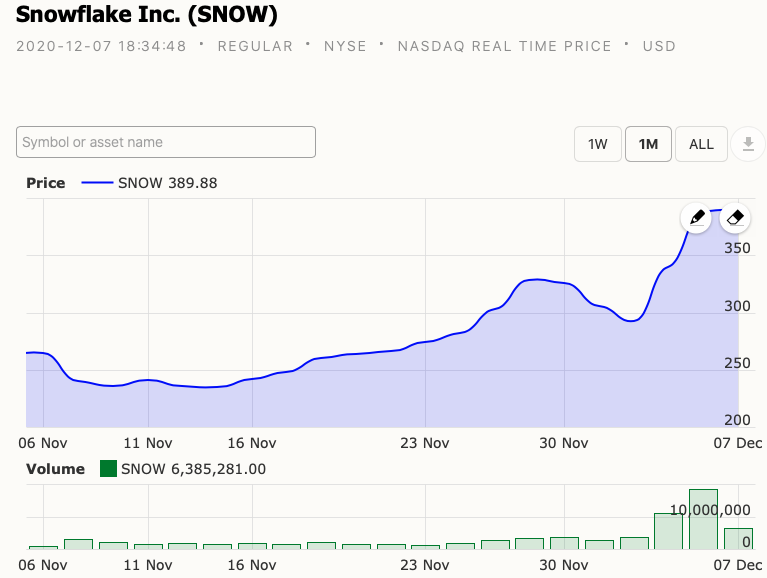Click the first volume bar at 06 Nov

coord(43,546)
